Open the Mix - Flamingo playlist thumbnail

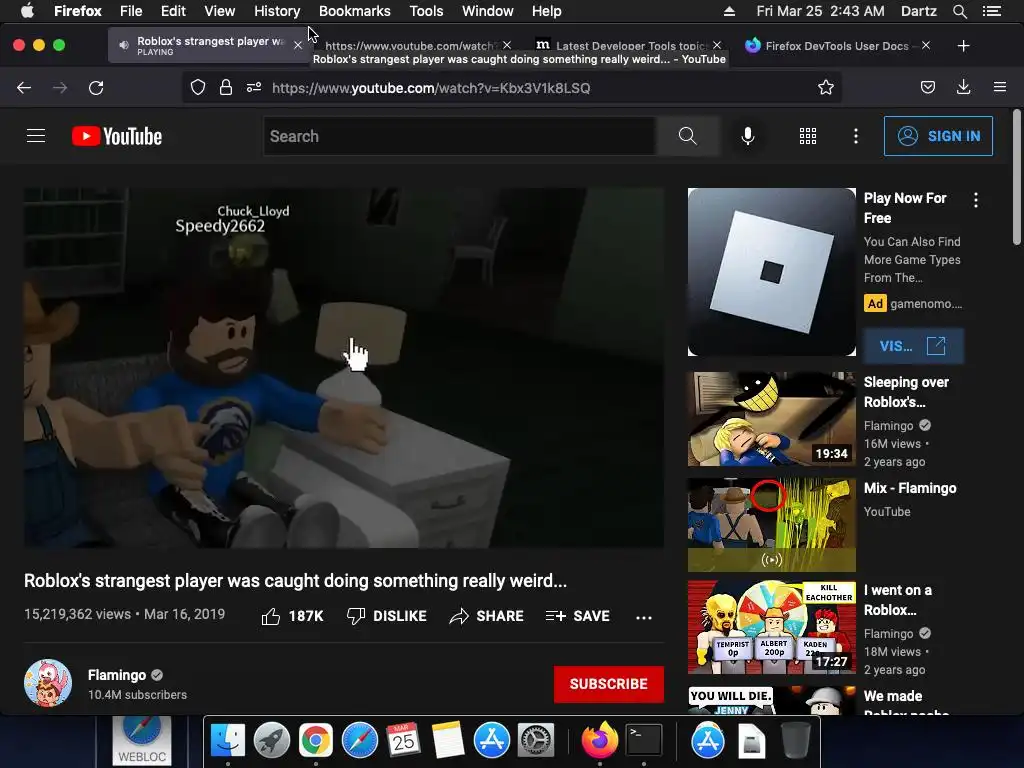[771, 524]
